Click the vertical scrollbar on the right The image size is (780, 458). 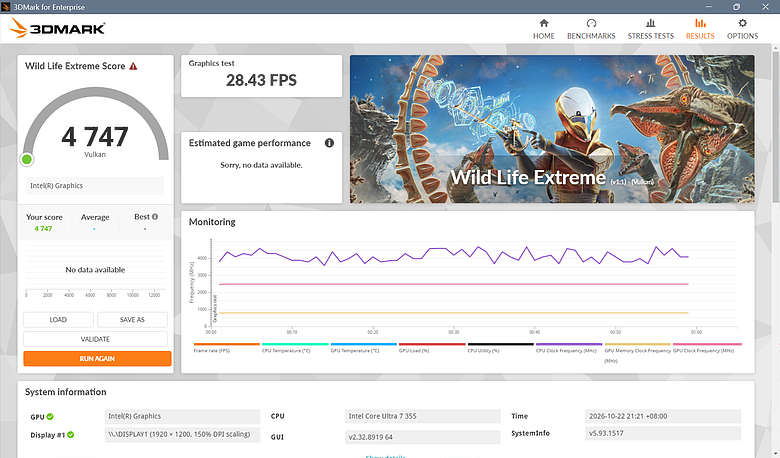776,127
